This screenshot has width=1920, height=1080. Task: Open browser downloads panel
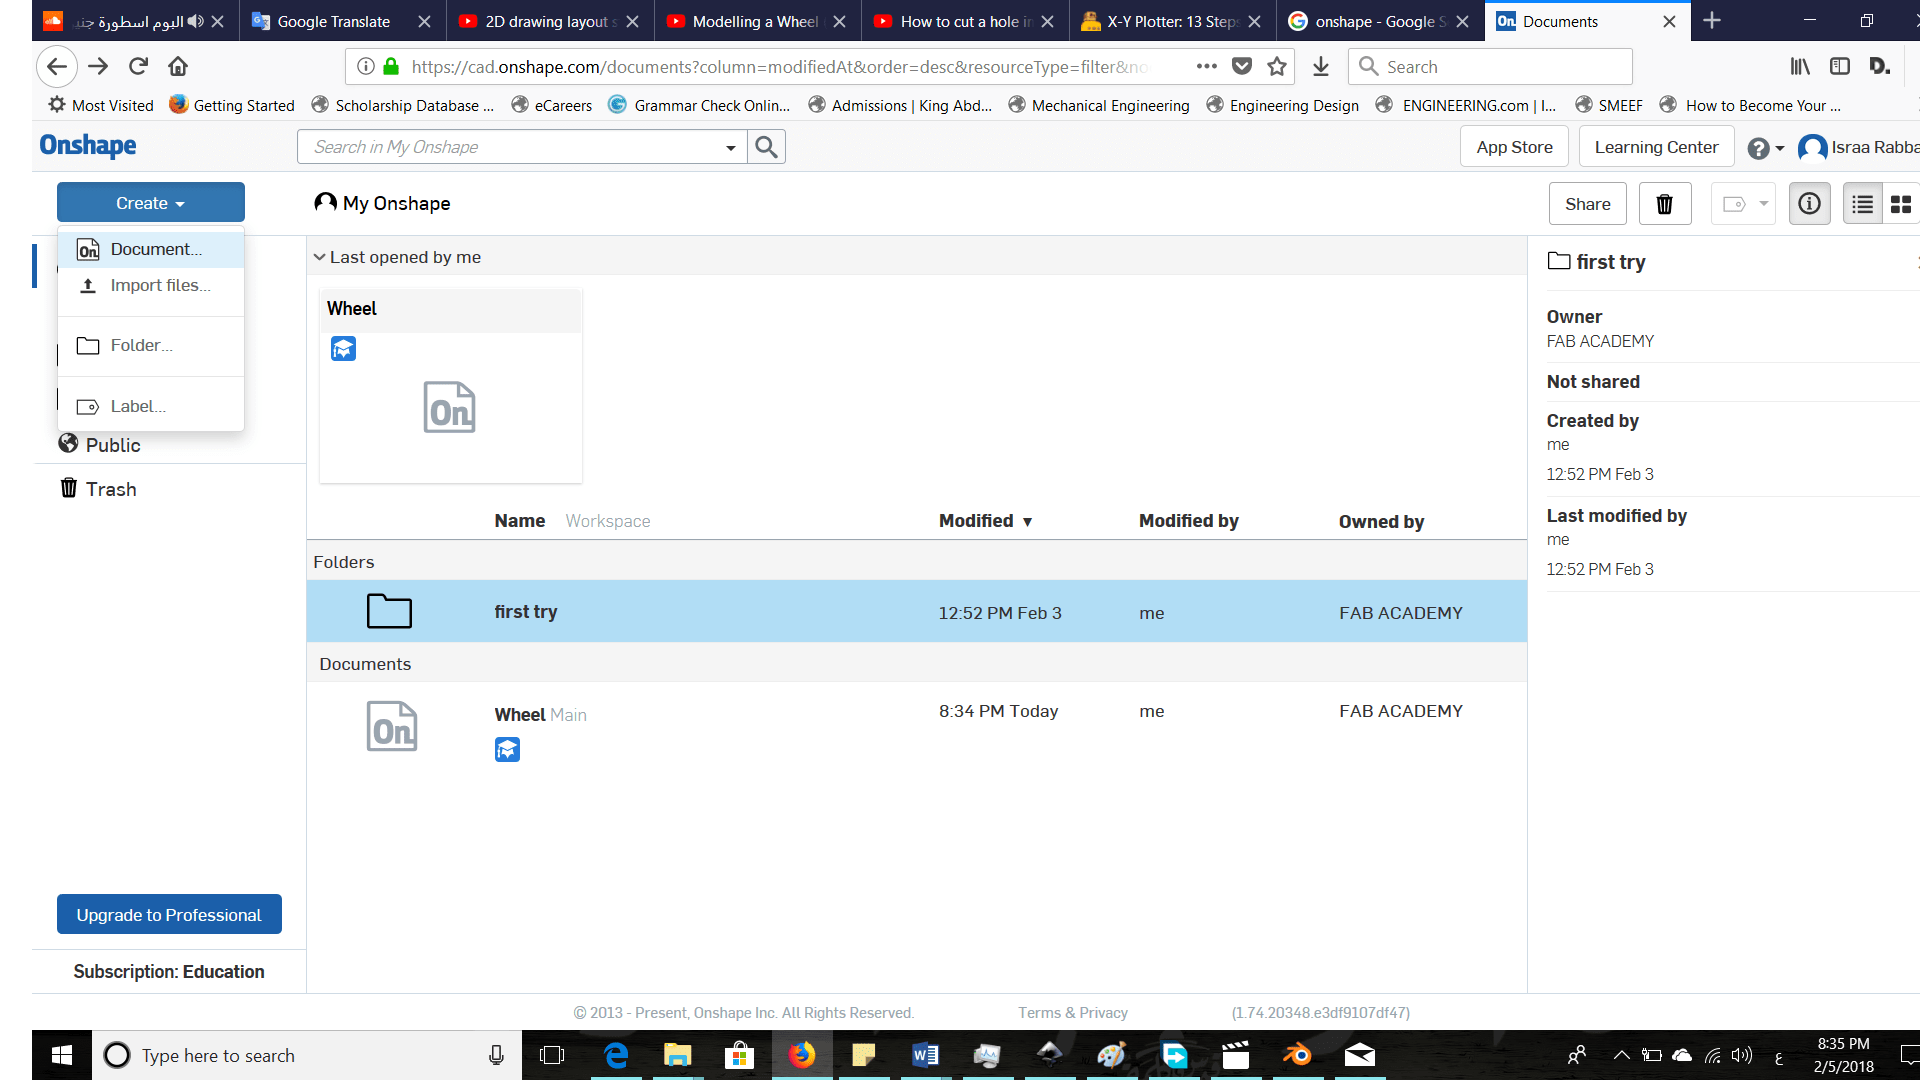tap(1321, 67)
